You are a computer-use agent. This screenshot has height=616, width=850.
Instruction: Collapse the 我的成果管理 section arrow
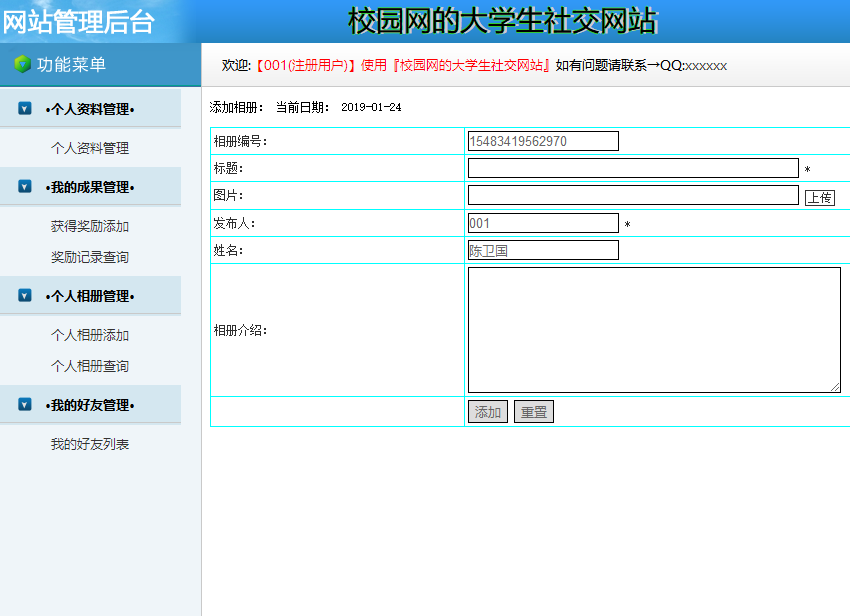pyautogui.click(x=25, y=187)
